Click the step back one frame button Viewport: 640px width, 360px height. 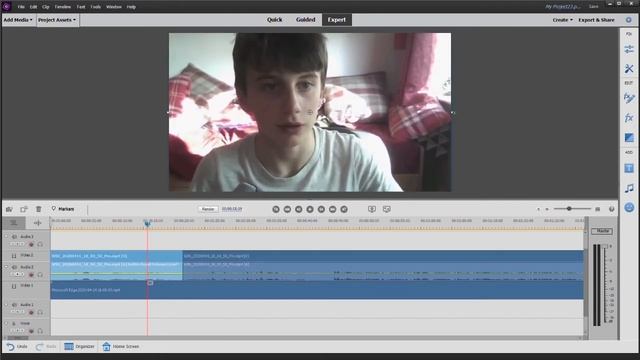[x=299, y=209]
